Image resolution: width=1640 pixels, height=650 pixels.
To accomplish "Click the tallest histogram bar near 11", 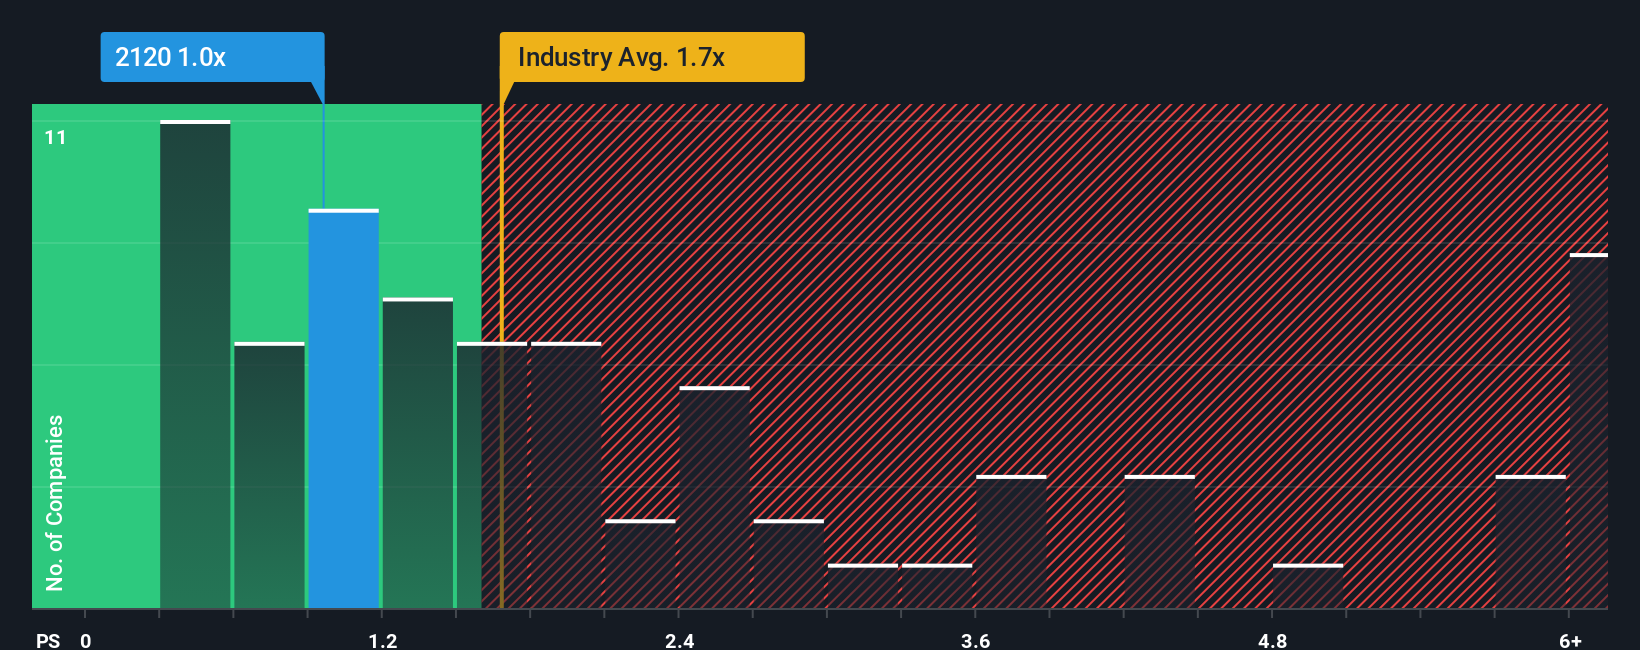I will click(195, 365).
